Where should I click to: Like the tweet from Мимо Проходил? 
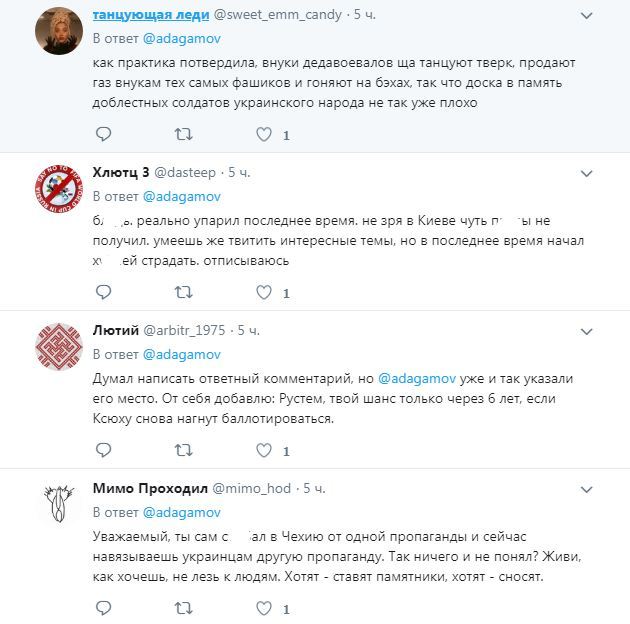pos(264,607)
